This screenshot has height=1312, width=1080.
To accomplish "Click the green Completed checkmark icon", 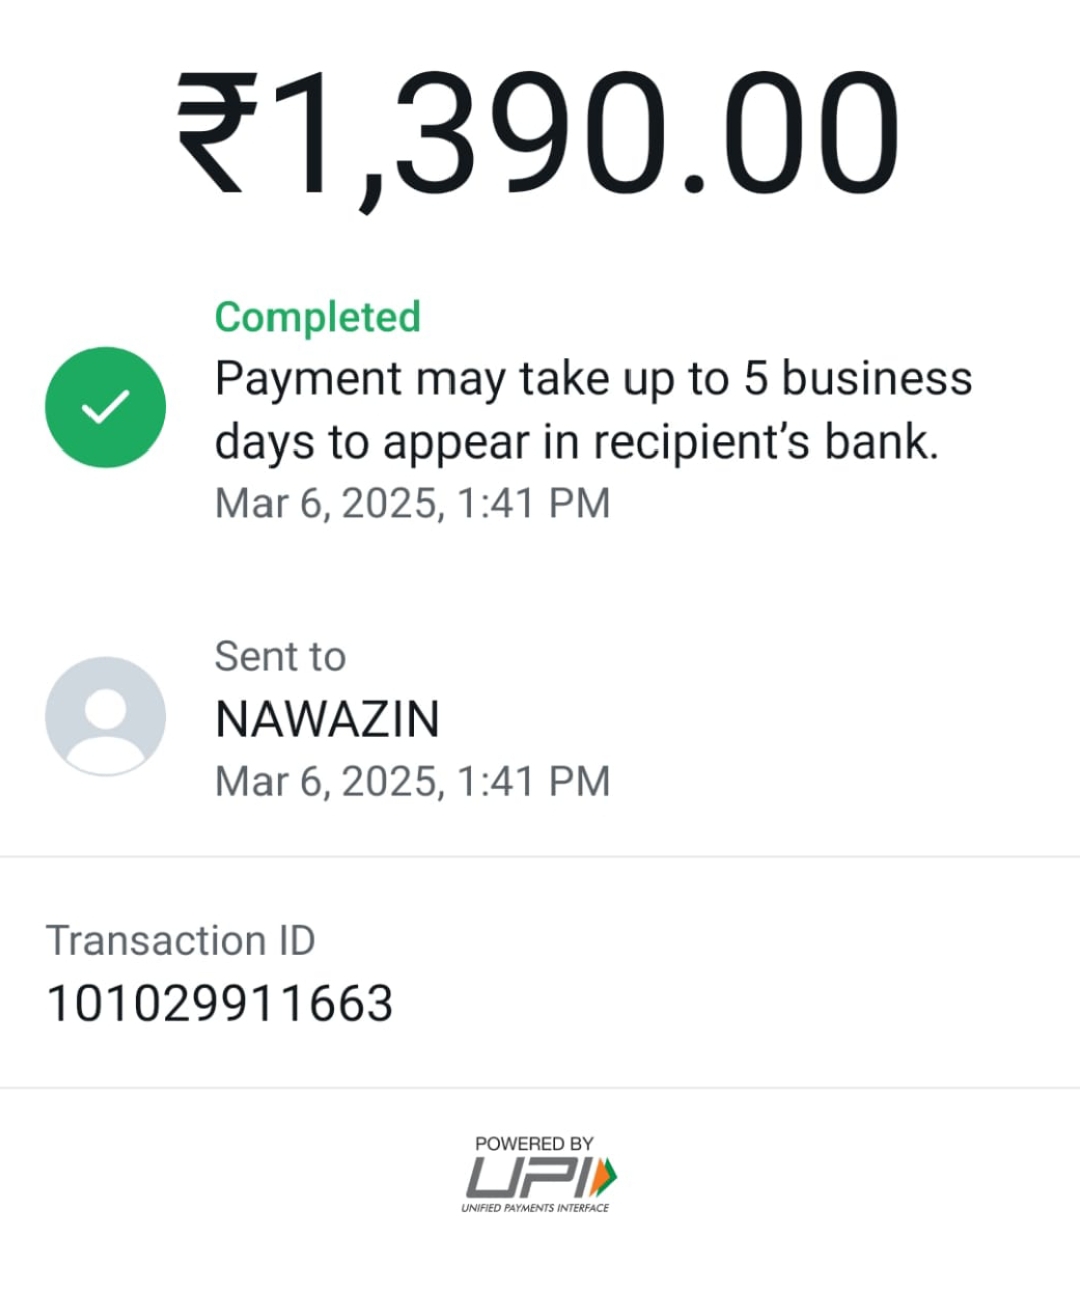I will (105, 407).
